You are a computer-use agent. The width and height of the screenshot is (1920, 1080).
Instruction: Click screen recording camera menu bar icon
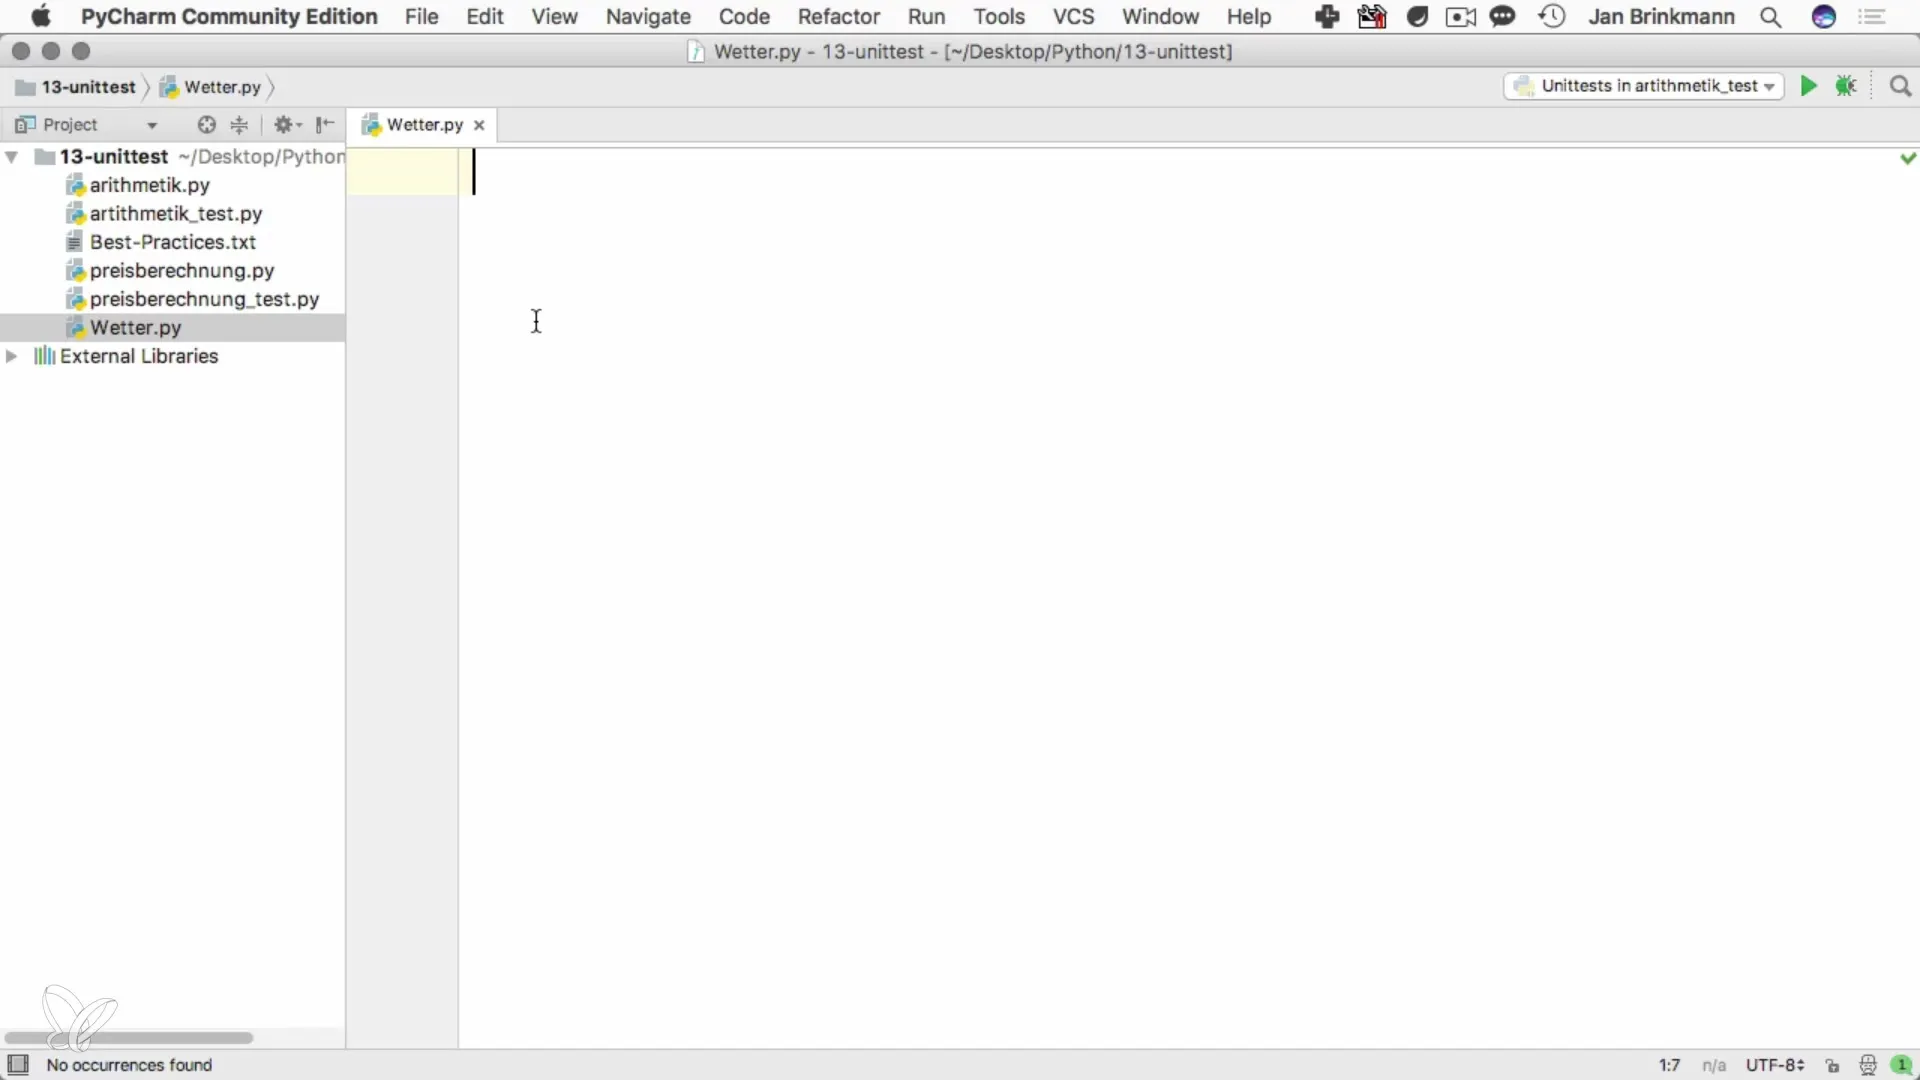pos(1461,17)
